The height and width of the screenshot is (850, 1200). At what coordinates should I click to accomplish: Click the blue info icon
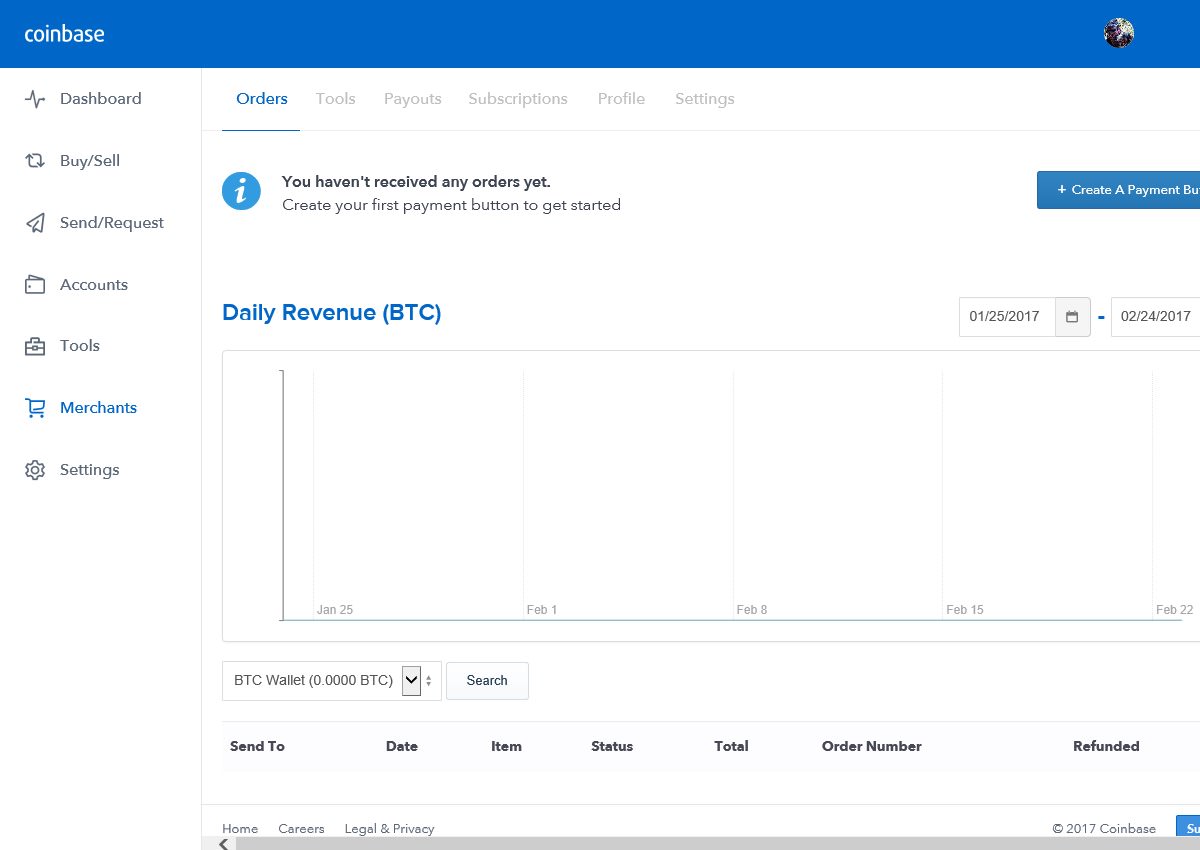tap(241, 190)
